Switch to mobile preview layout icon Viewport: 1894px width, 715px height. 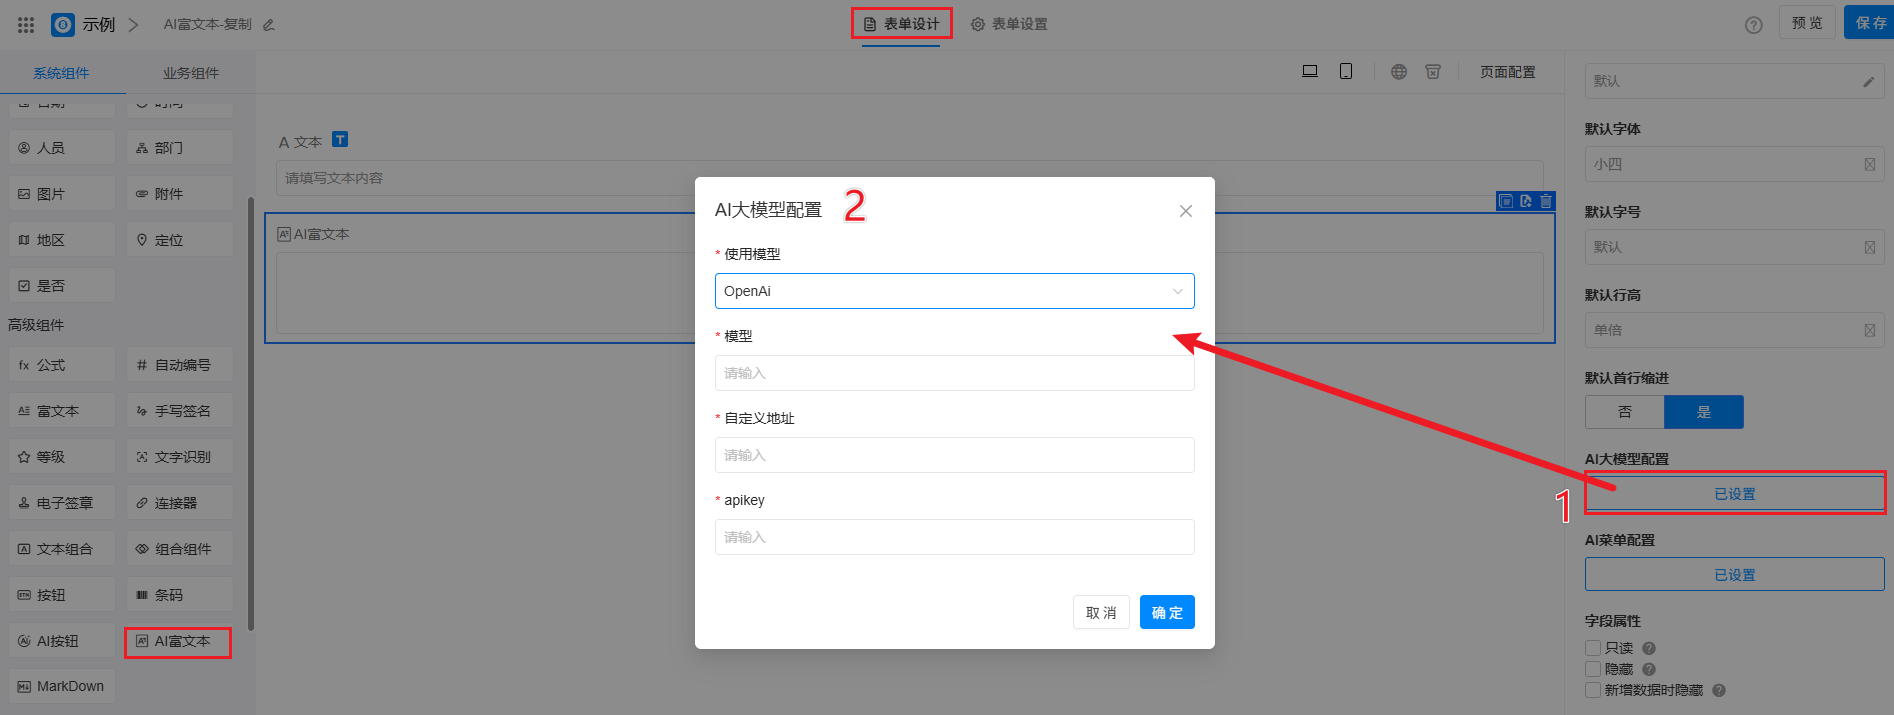tap(1346, 71)
